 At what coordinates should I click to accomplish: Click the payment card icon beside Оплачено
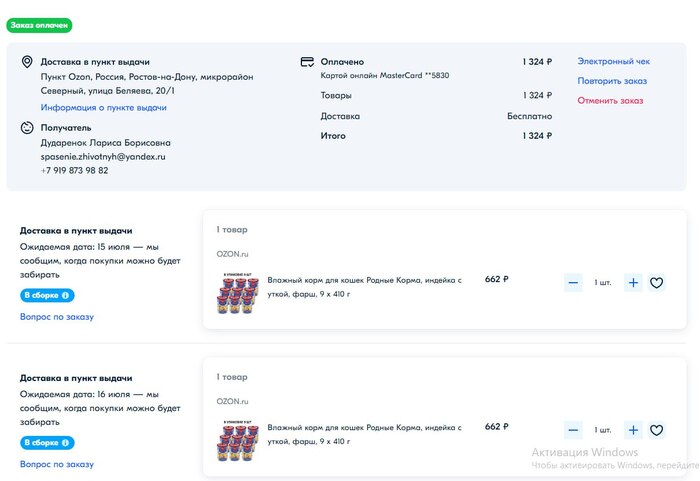pyautogui.click(x=307, y=62)
